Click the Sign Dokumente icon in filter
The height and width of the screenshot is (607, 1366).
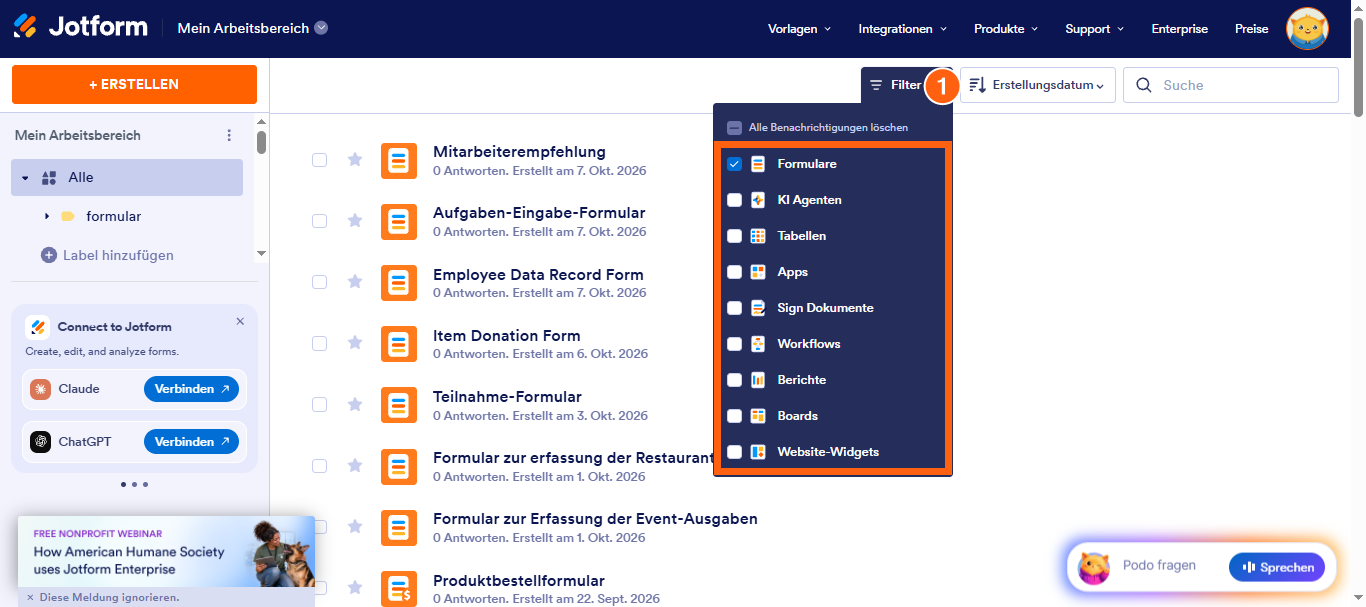[x=758, y=308]
